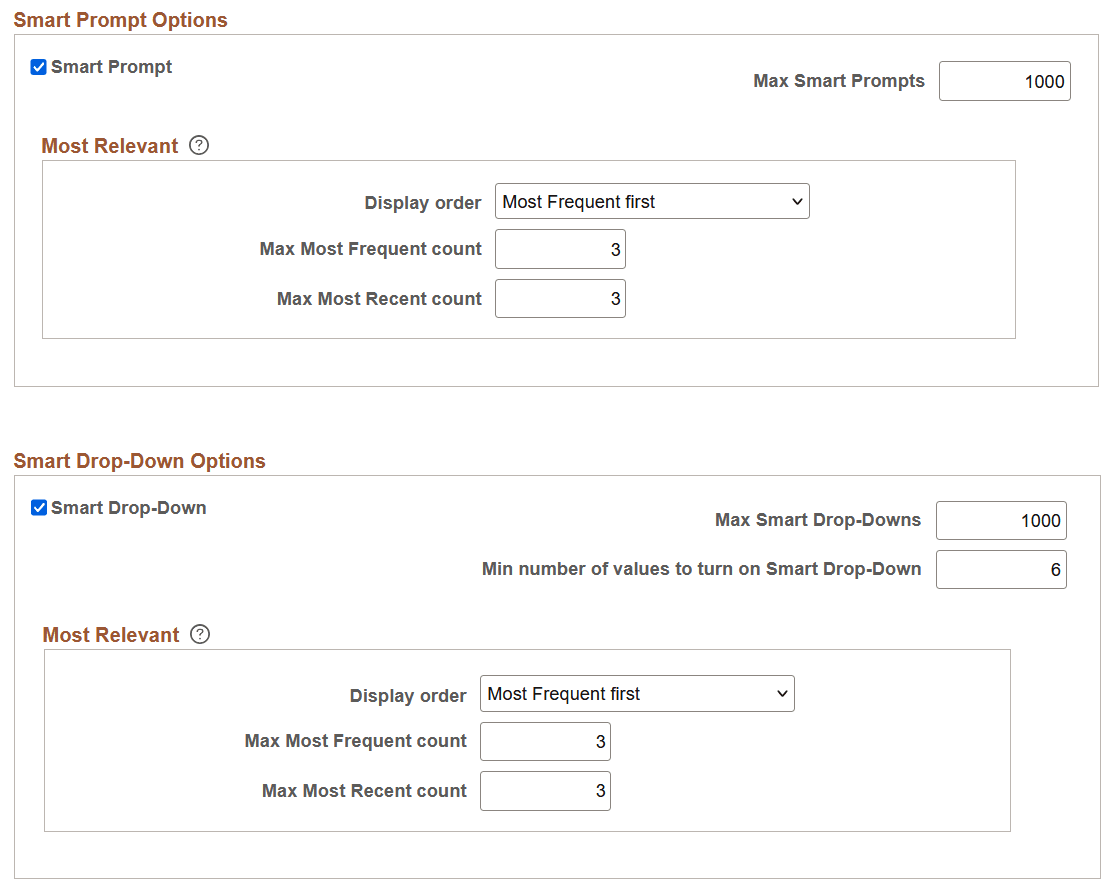Click the chevron on the Smart Prompt Display order
The image size is (1113, 891).
point(797,201)
